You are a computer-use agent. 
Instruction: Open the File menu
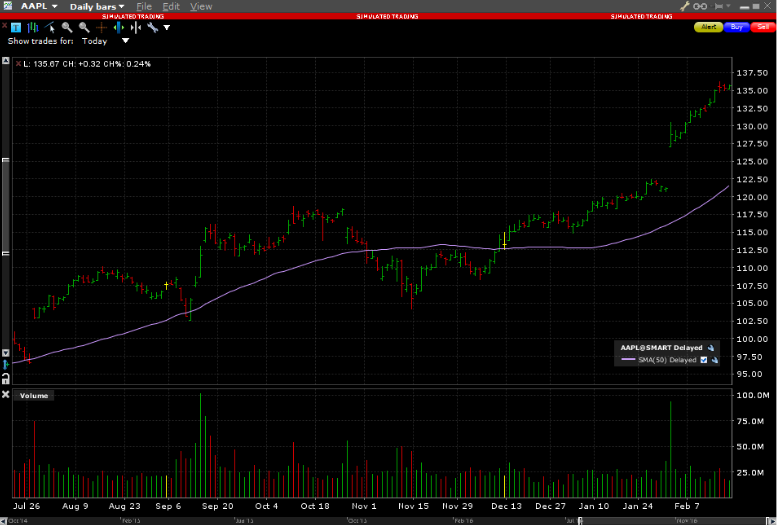144,6
